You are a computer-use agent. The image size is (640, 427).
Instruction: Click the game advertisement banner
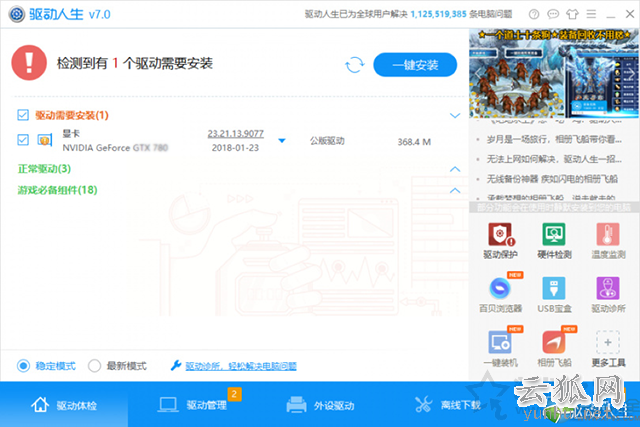(554, 73)
